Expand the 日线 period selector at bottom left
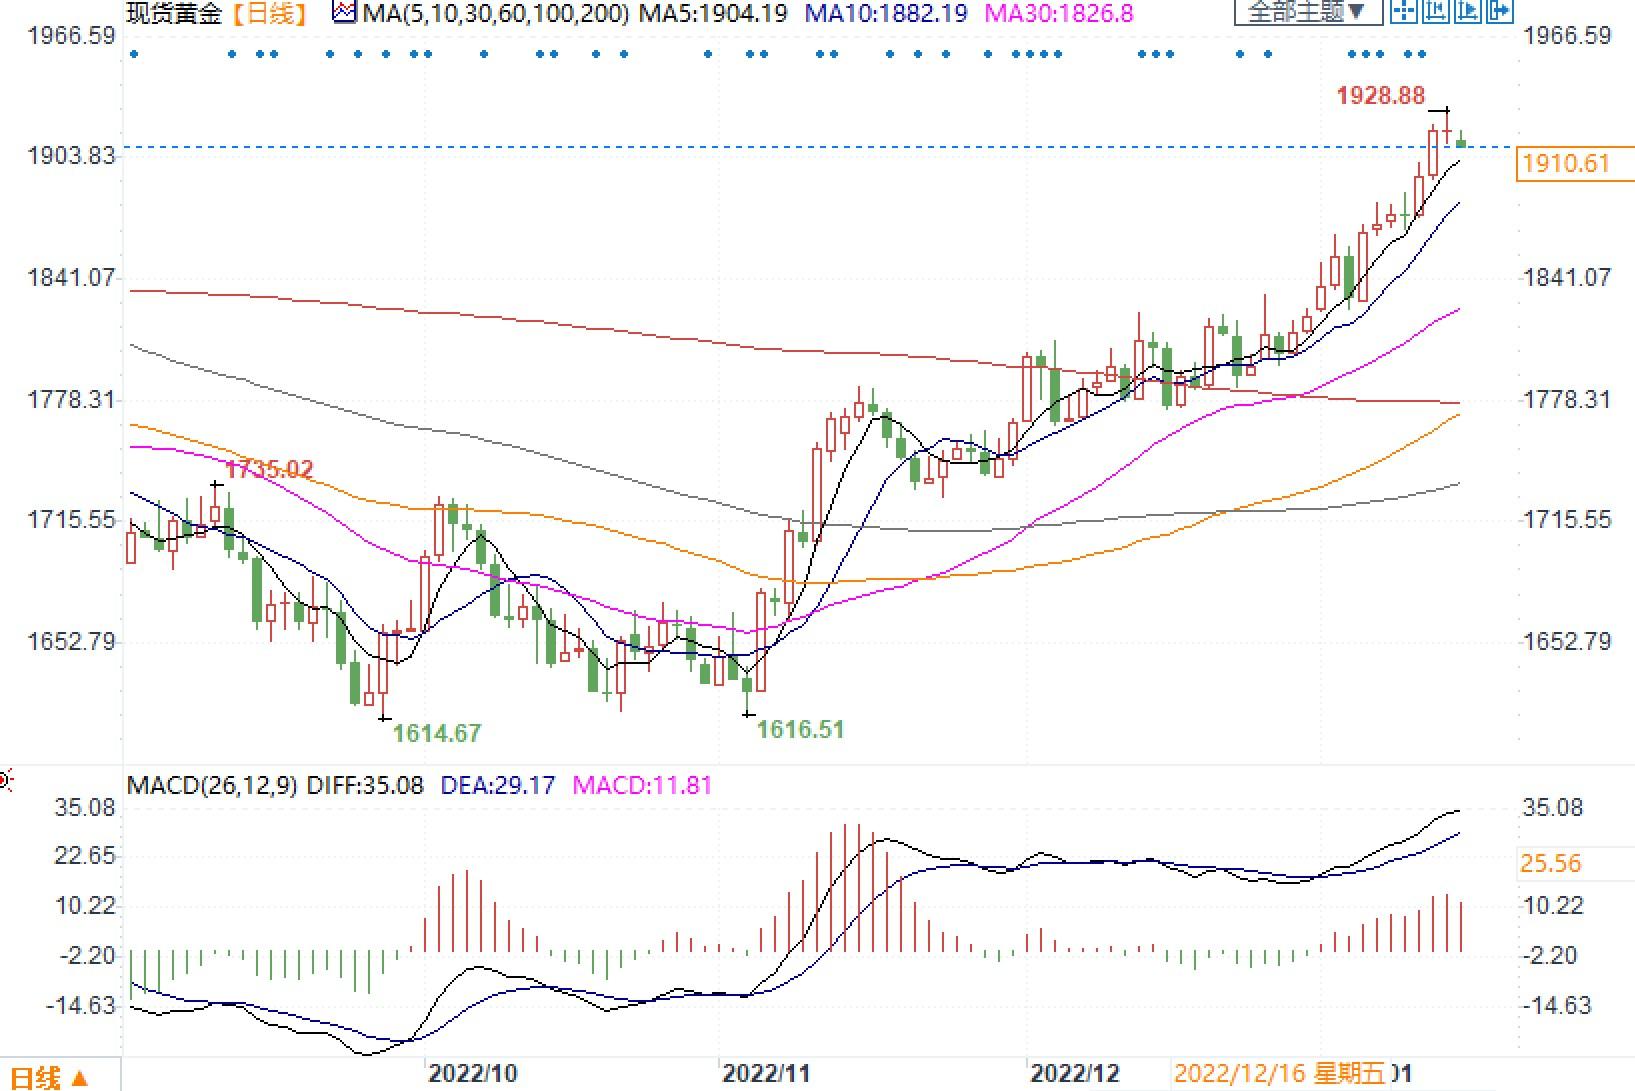The height and width of the screenshot is (1091, 1635). [49, 1077]
